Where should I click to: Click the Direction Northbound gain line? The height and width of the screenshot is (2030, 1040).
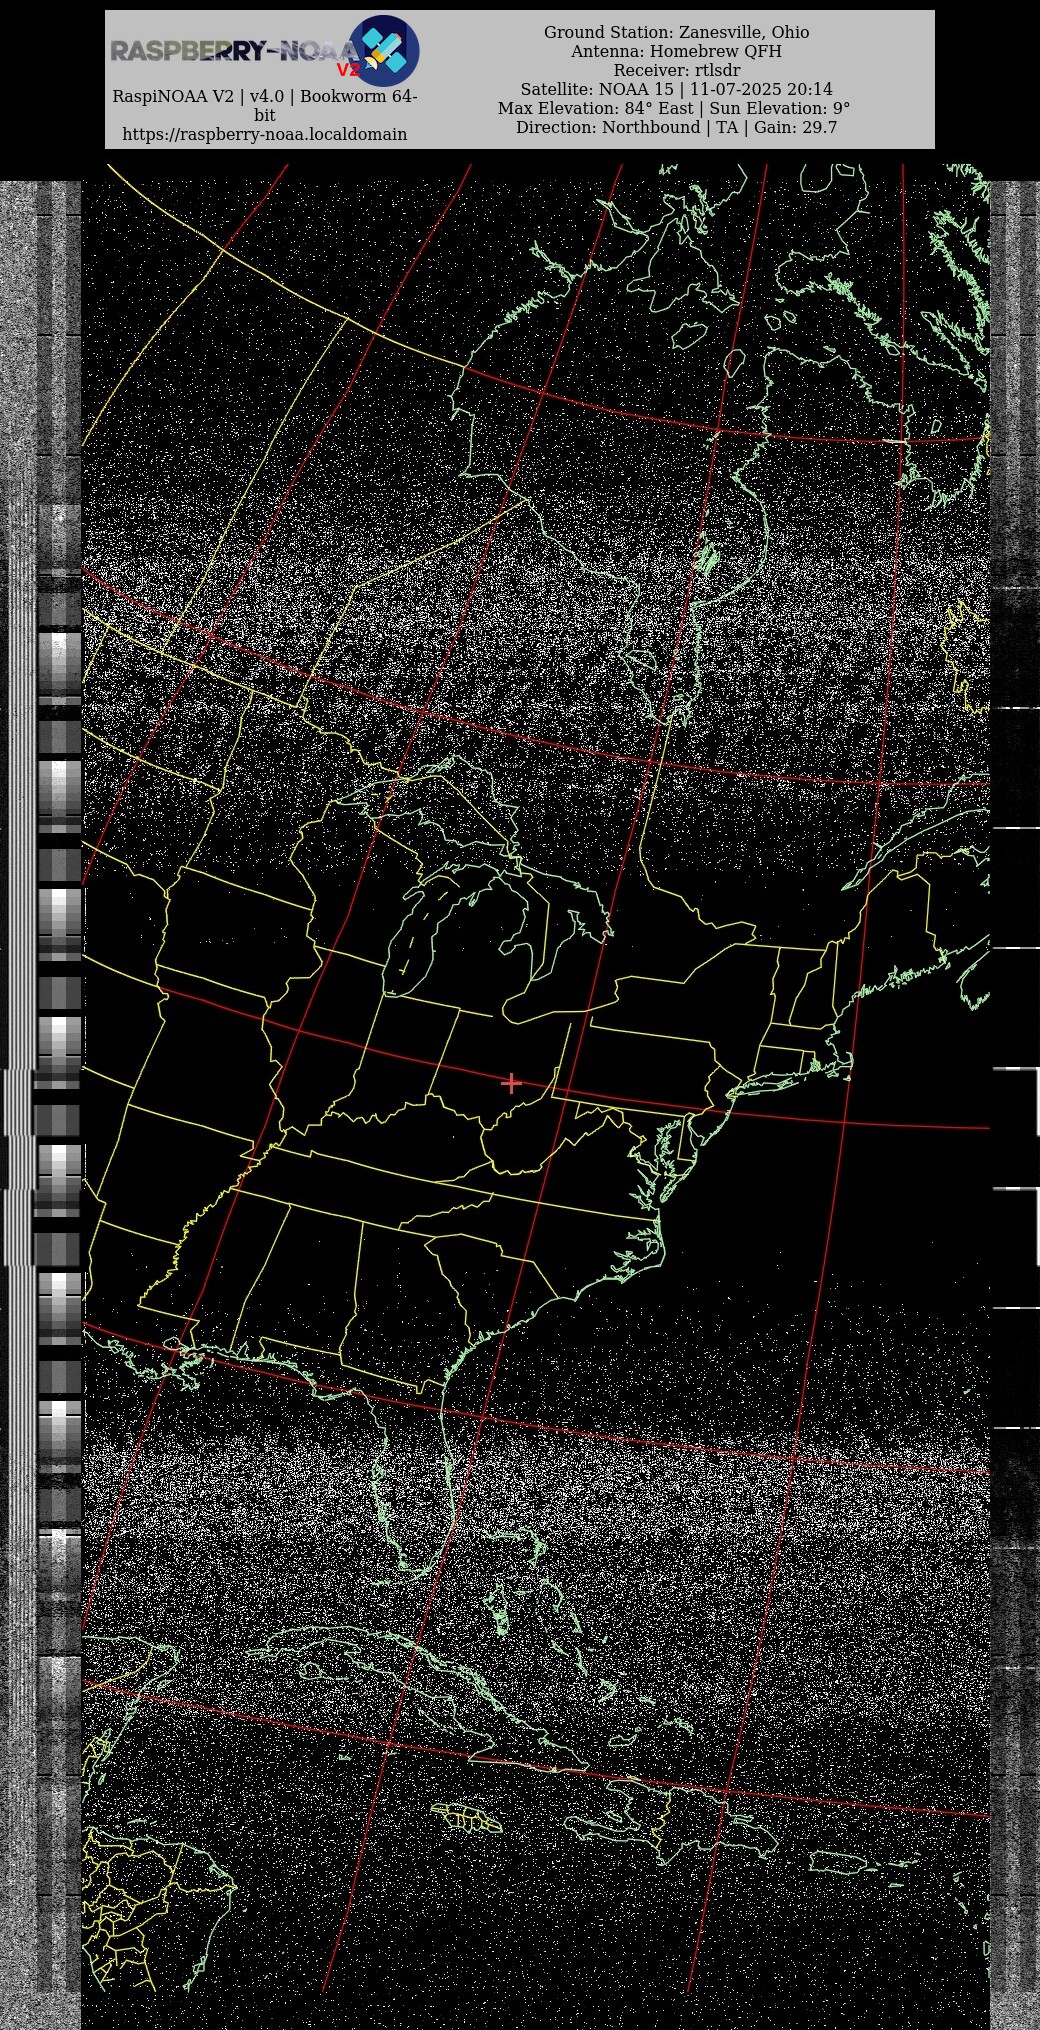click(676, 127)
